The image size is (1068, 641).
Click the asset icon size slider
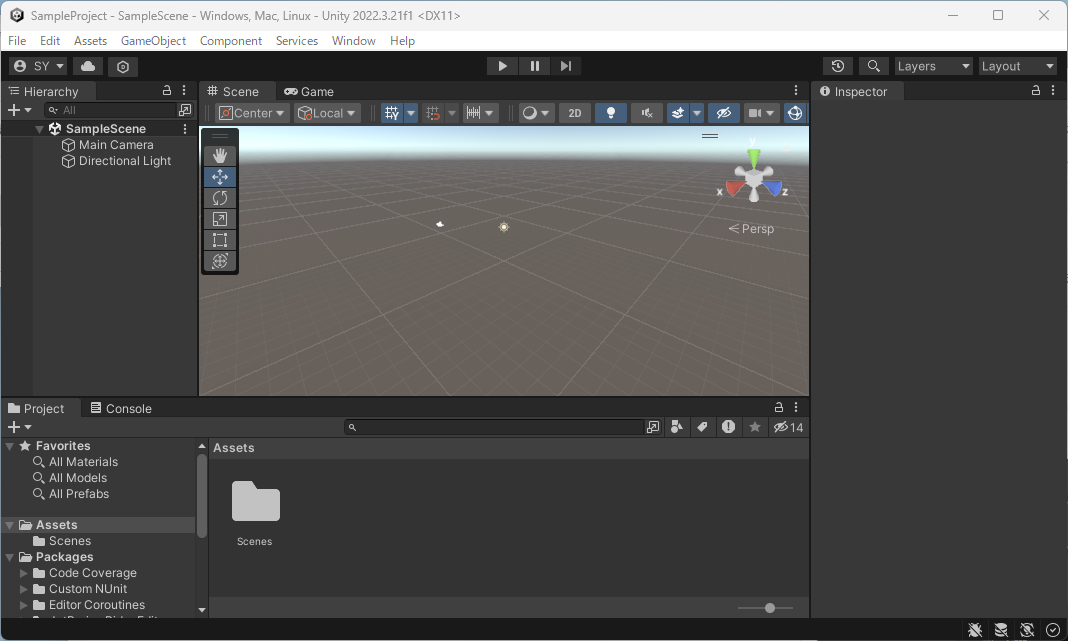click(766, 608)
